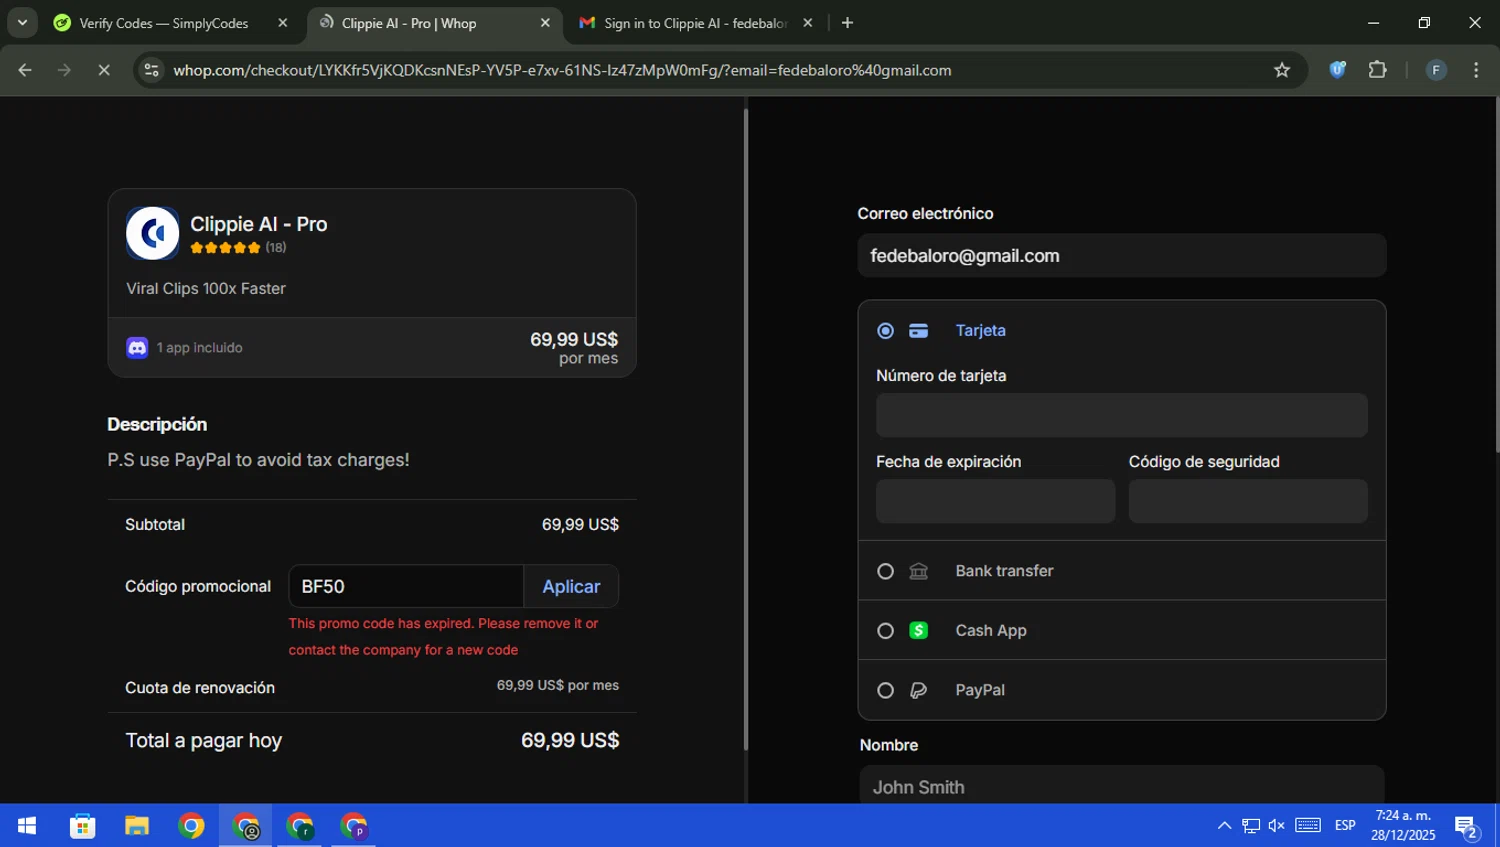This screenshot has width=1500, height=847.
Task: Close the Verify Codes — SimplyCodes tab
Action: pos(283,23)
